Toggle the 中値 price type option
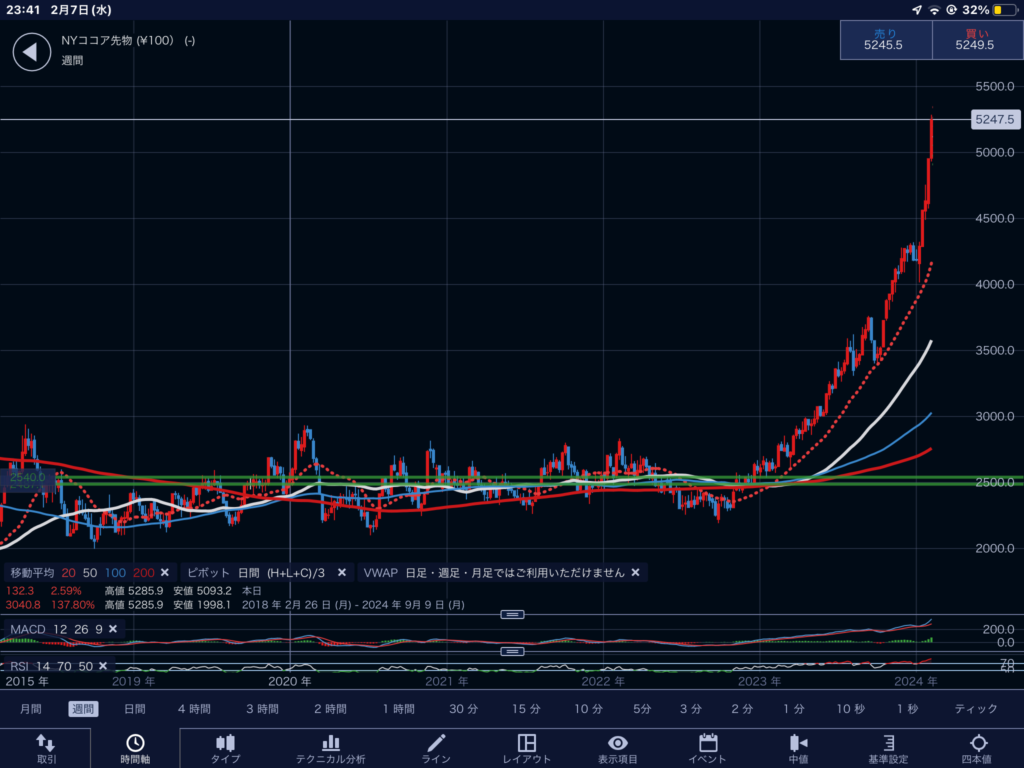The image size is (1024, 768). [798, 743]
